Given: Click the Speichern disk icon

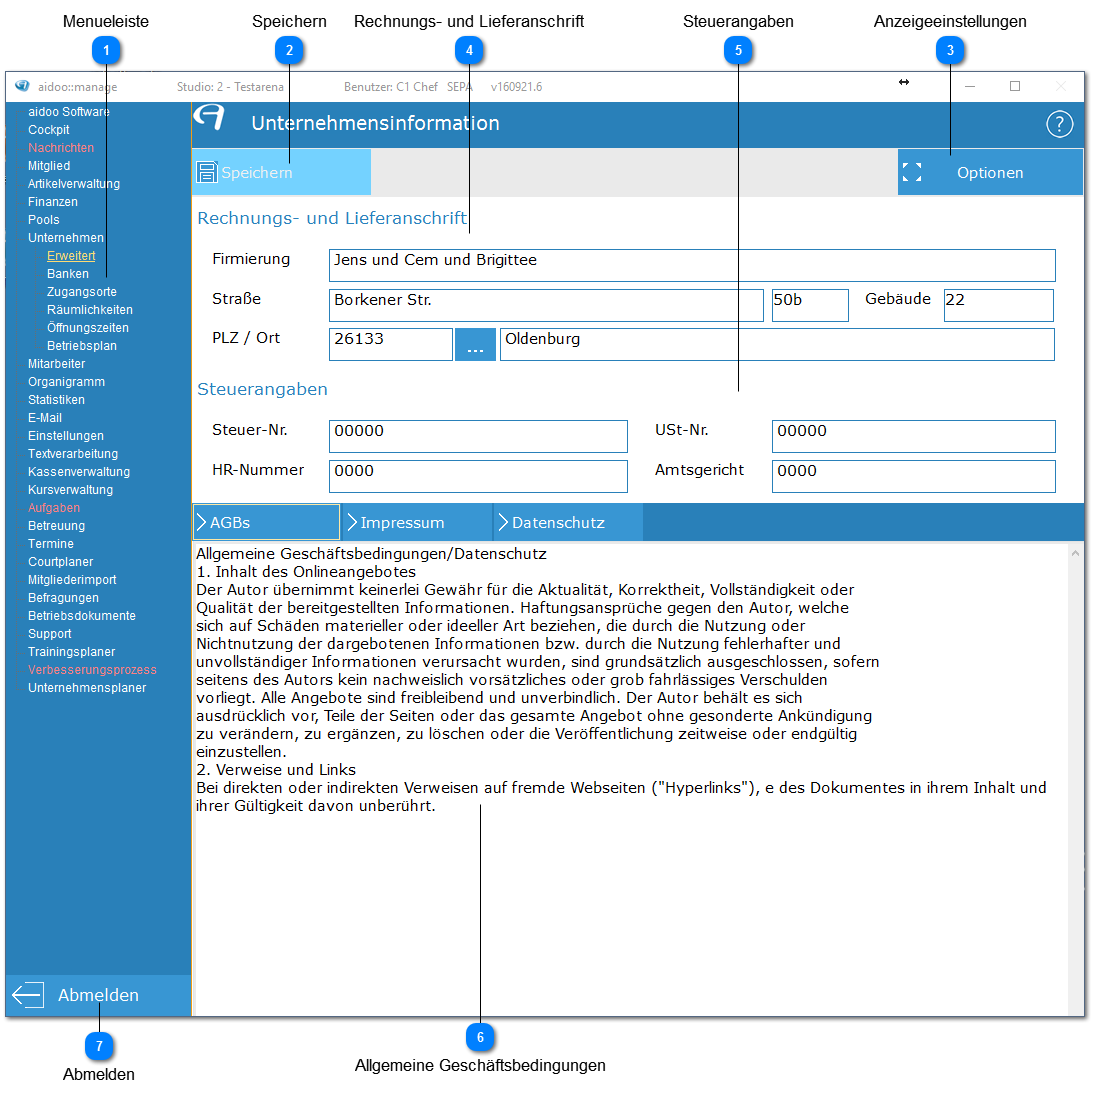Looking at the screenshot, I should pyautogui.click(x=206, y=172).
